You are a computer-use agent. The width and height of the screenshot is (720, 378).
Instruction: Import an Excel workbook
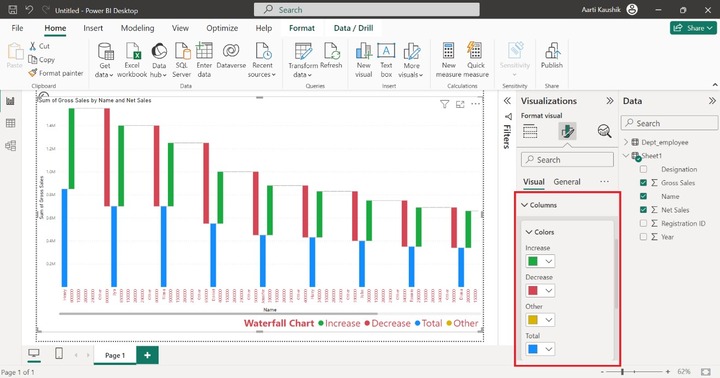pyautogui.click(x=132, y=60)
